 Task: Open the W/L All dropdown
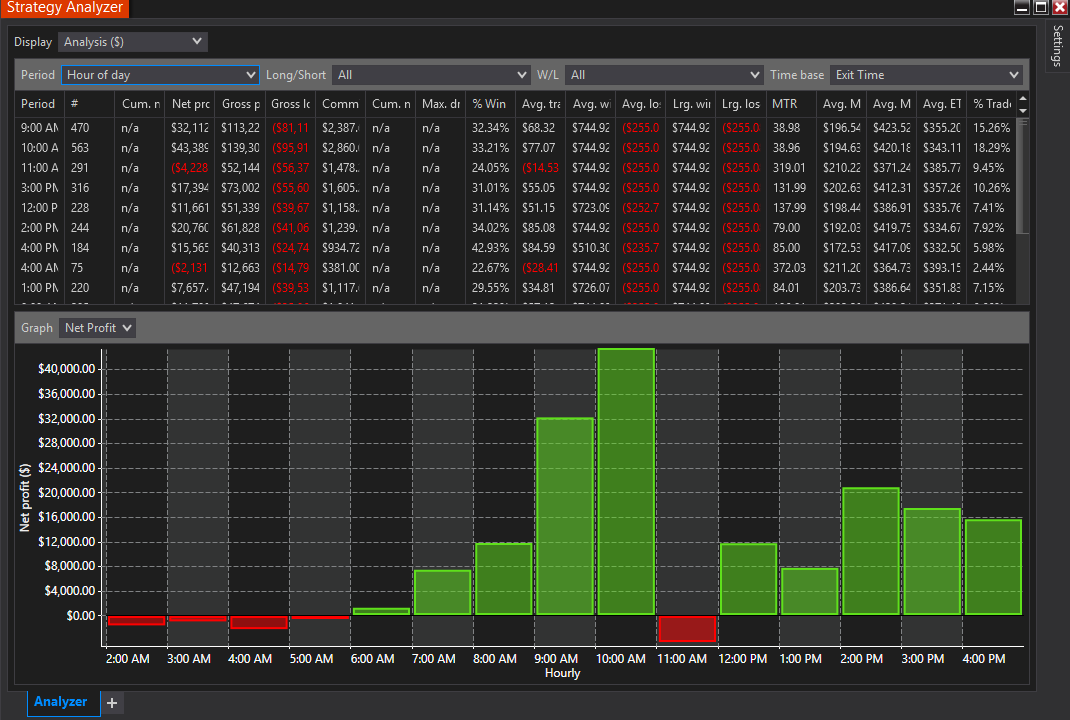coord(664,75)
